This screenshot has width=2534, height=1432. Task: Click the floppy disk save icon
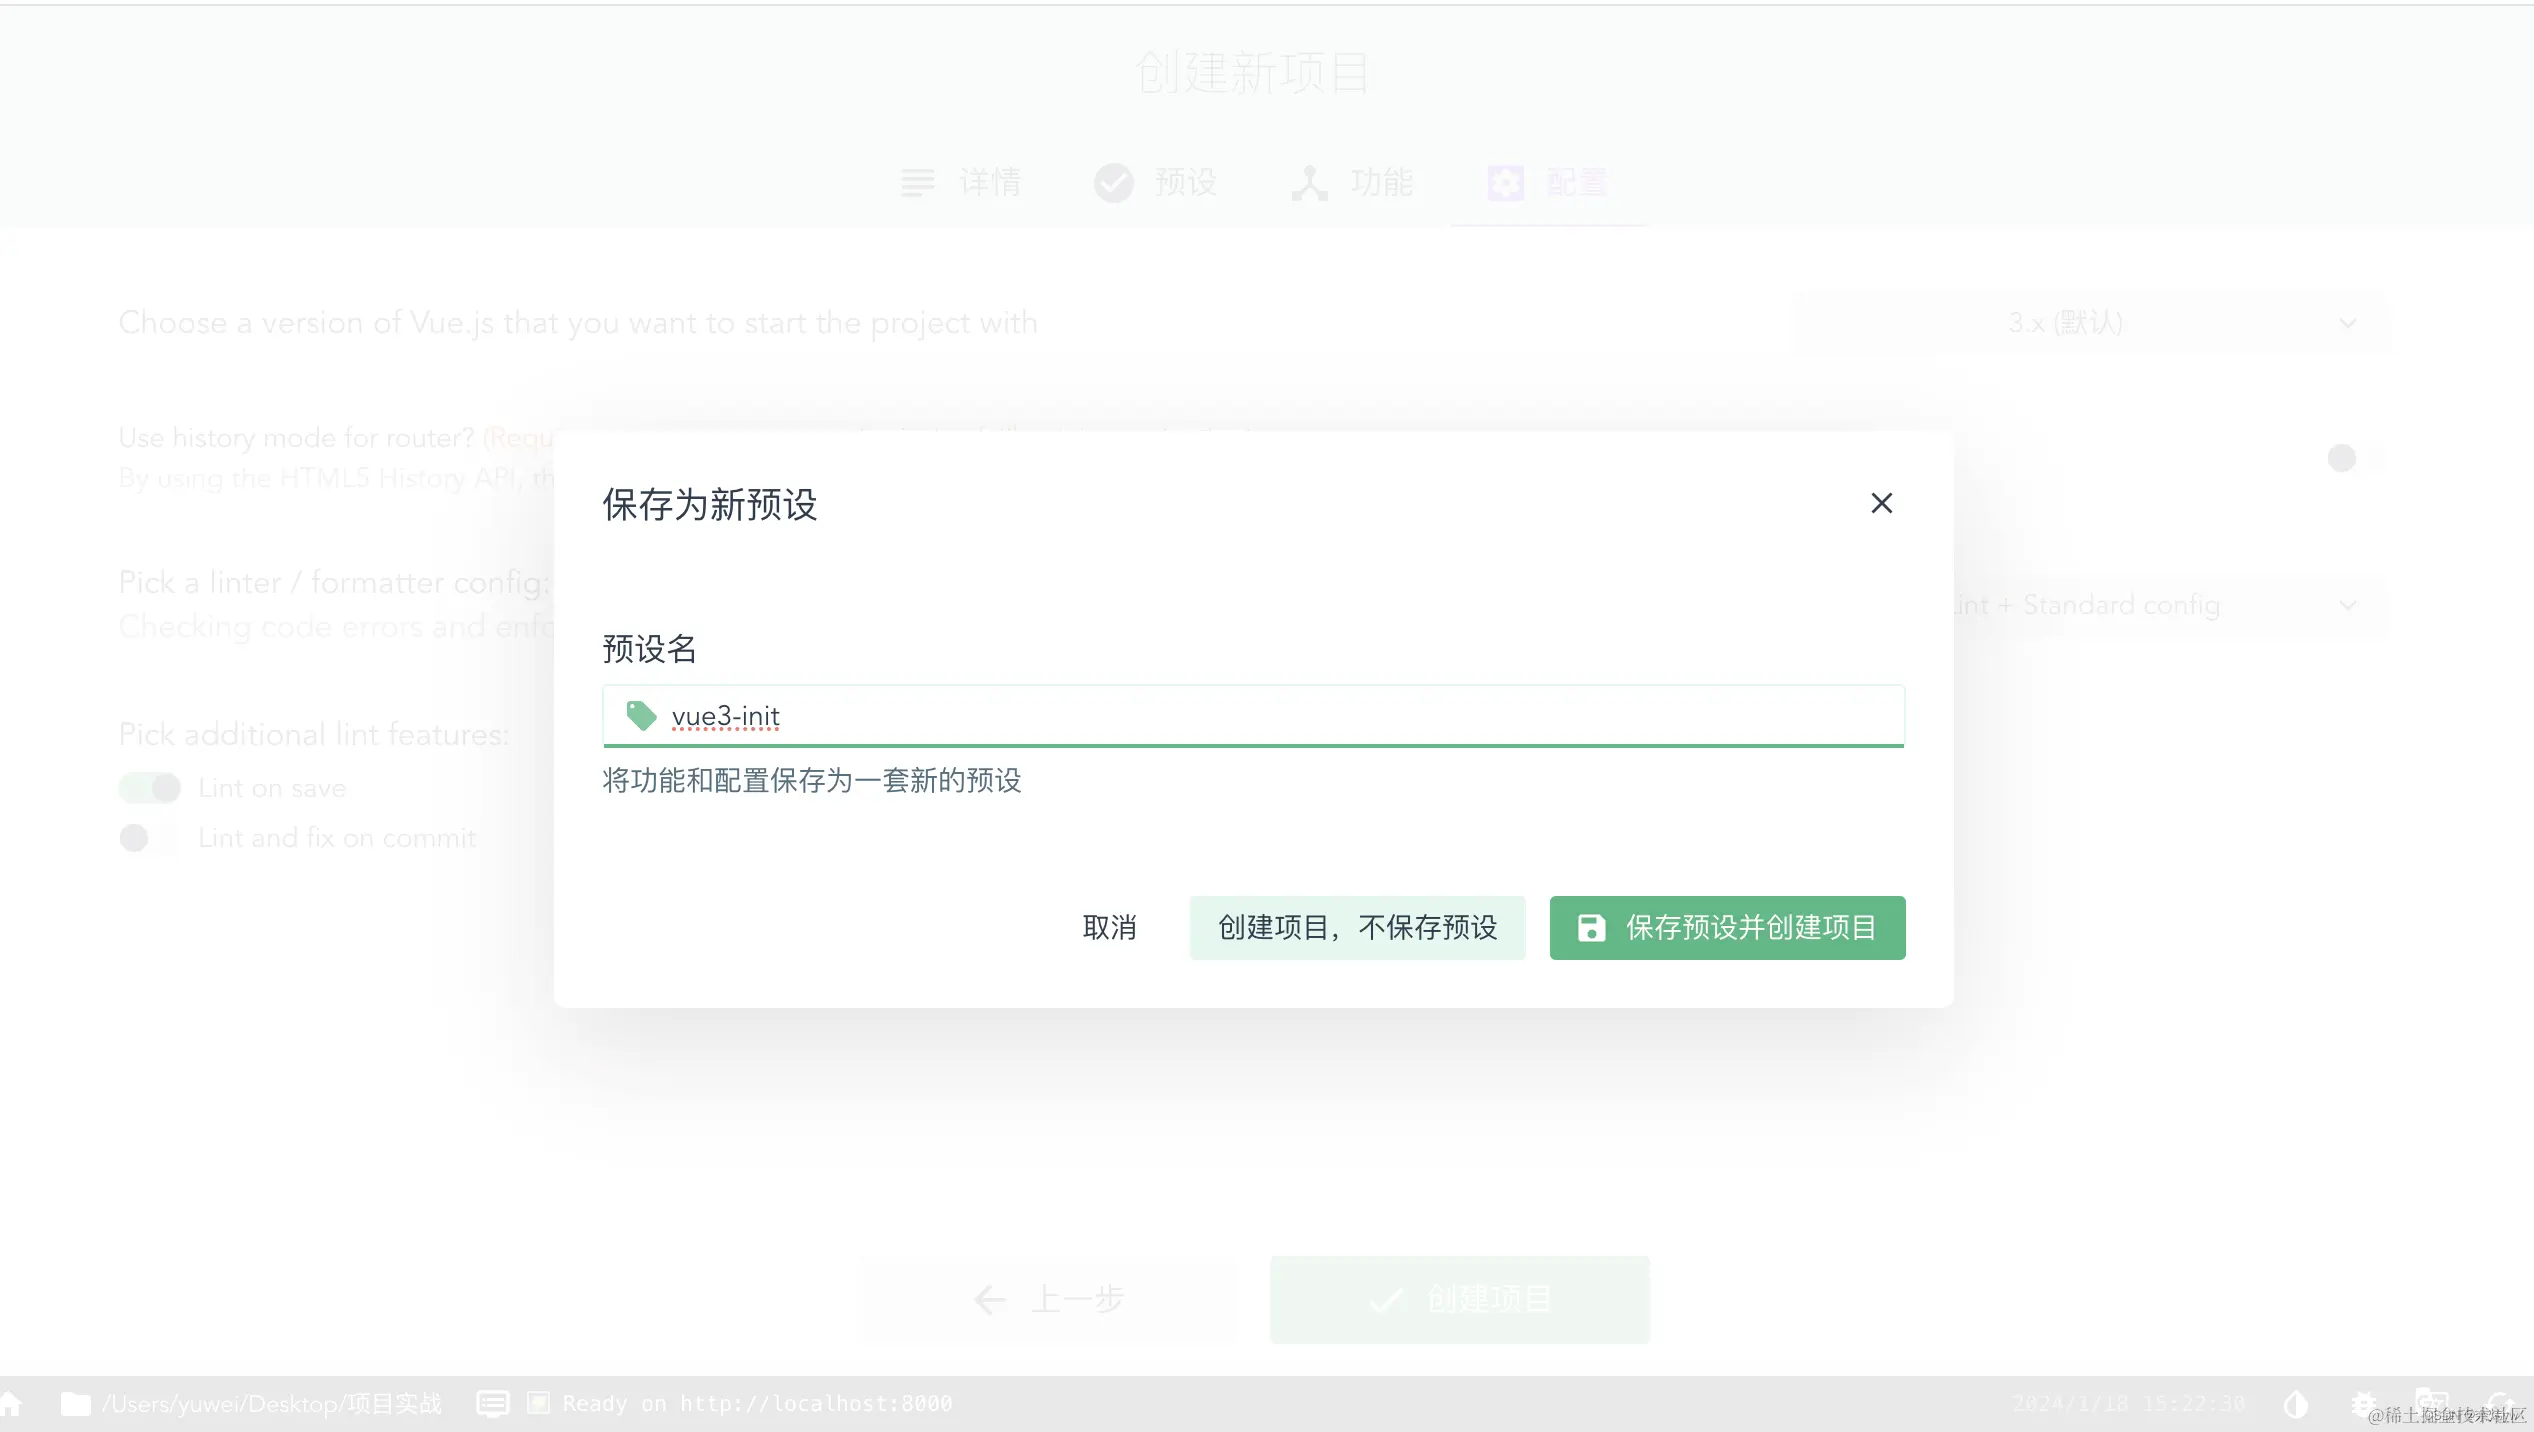click(x=1591, y=928)
